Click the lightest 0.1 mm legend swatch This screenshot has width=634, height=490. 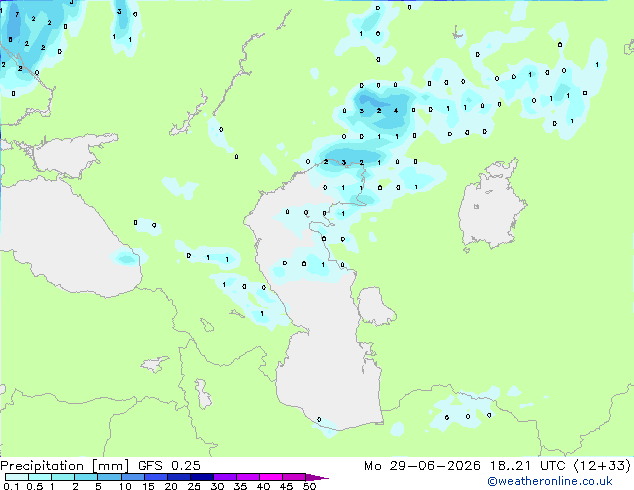click(17, 477)
